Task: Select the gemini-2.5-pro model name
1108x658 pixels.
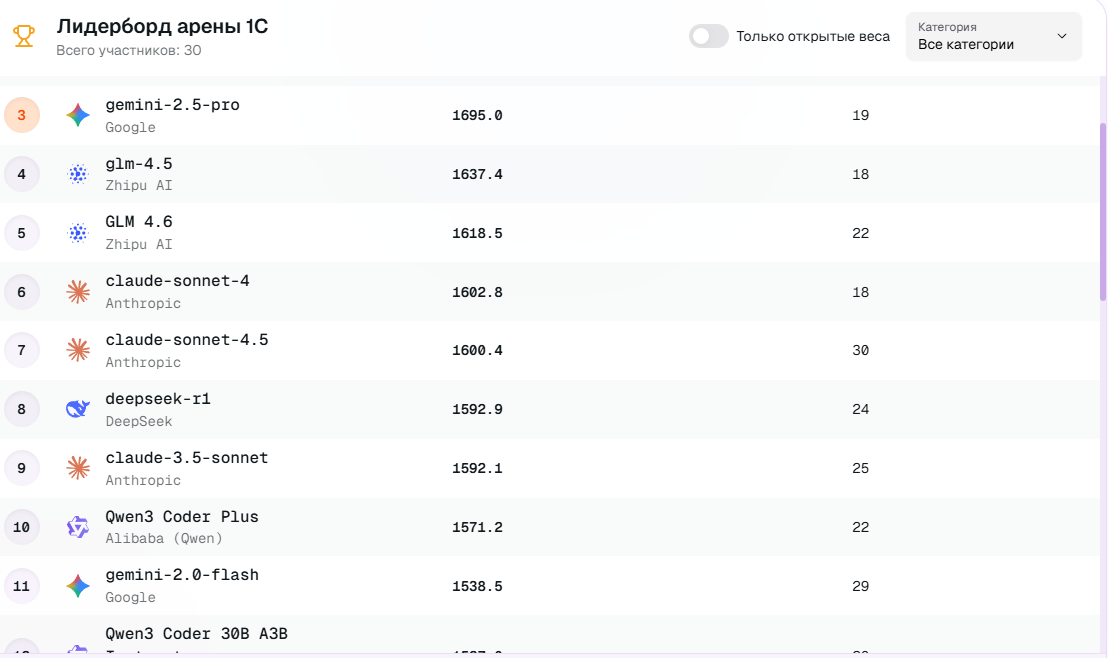Action: [172, 105]
